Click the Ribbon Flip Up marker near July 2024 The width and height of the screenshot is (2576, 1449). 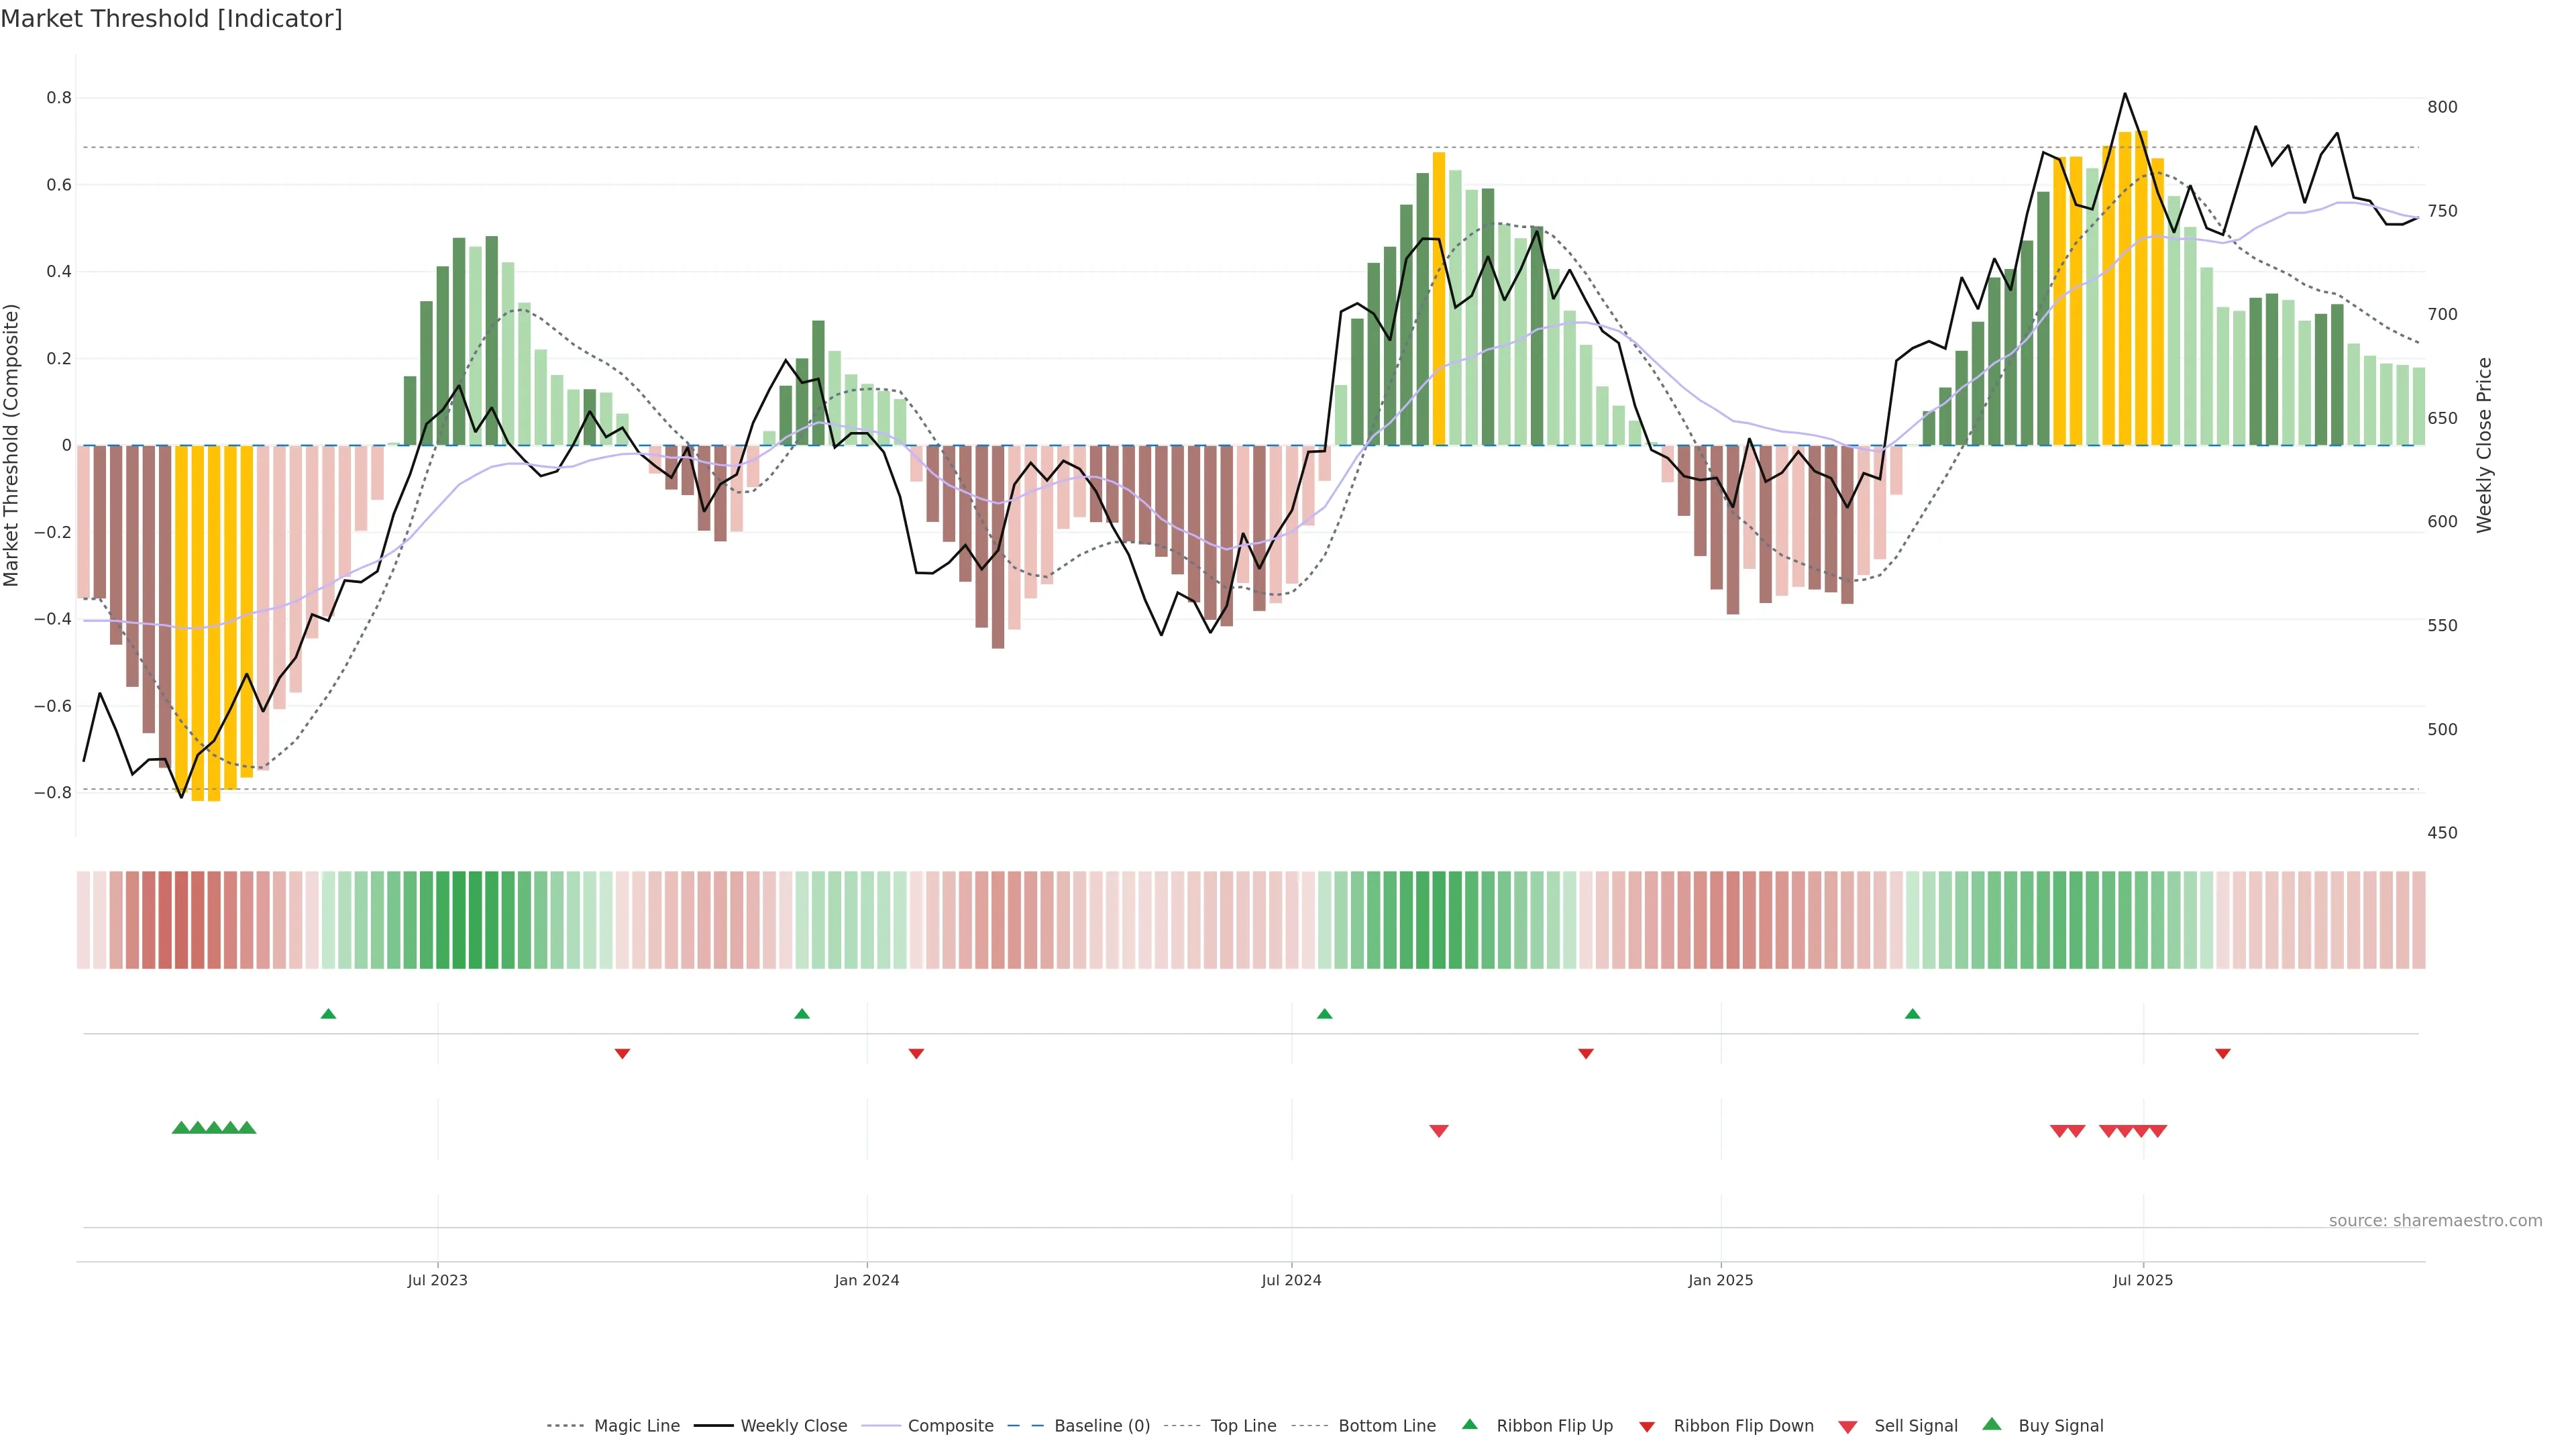coord(1325,1014)
